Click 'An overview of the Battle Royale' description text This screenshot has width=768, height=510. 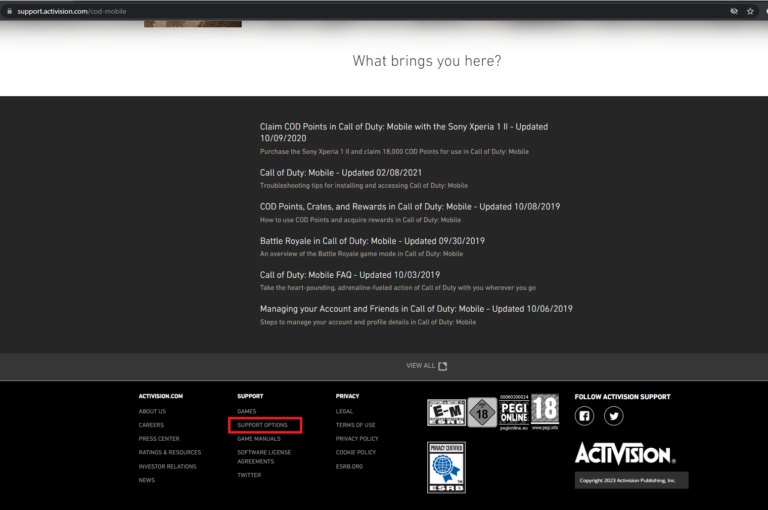(x=361, y=254)
